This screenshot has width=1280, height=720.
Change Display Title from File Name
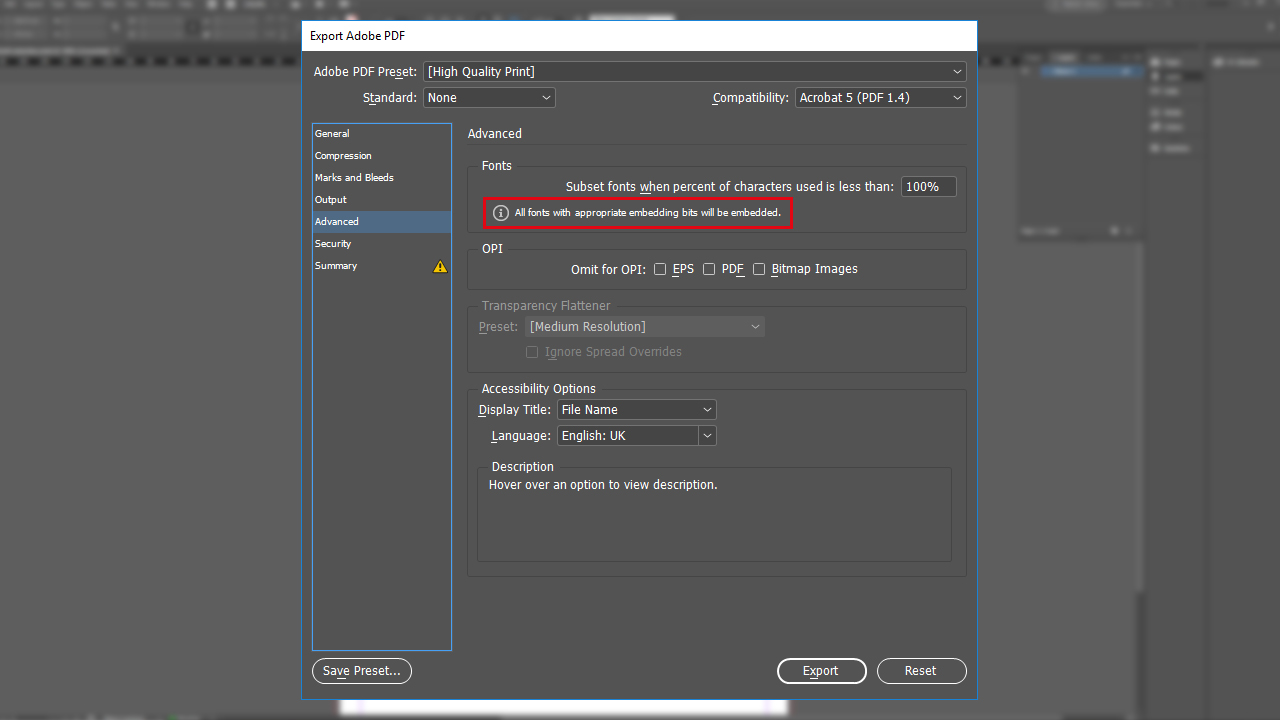click(x=637, y=409)
